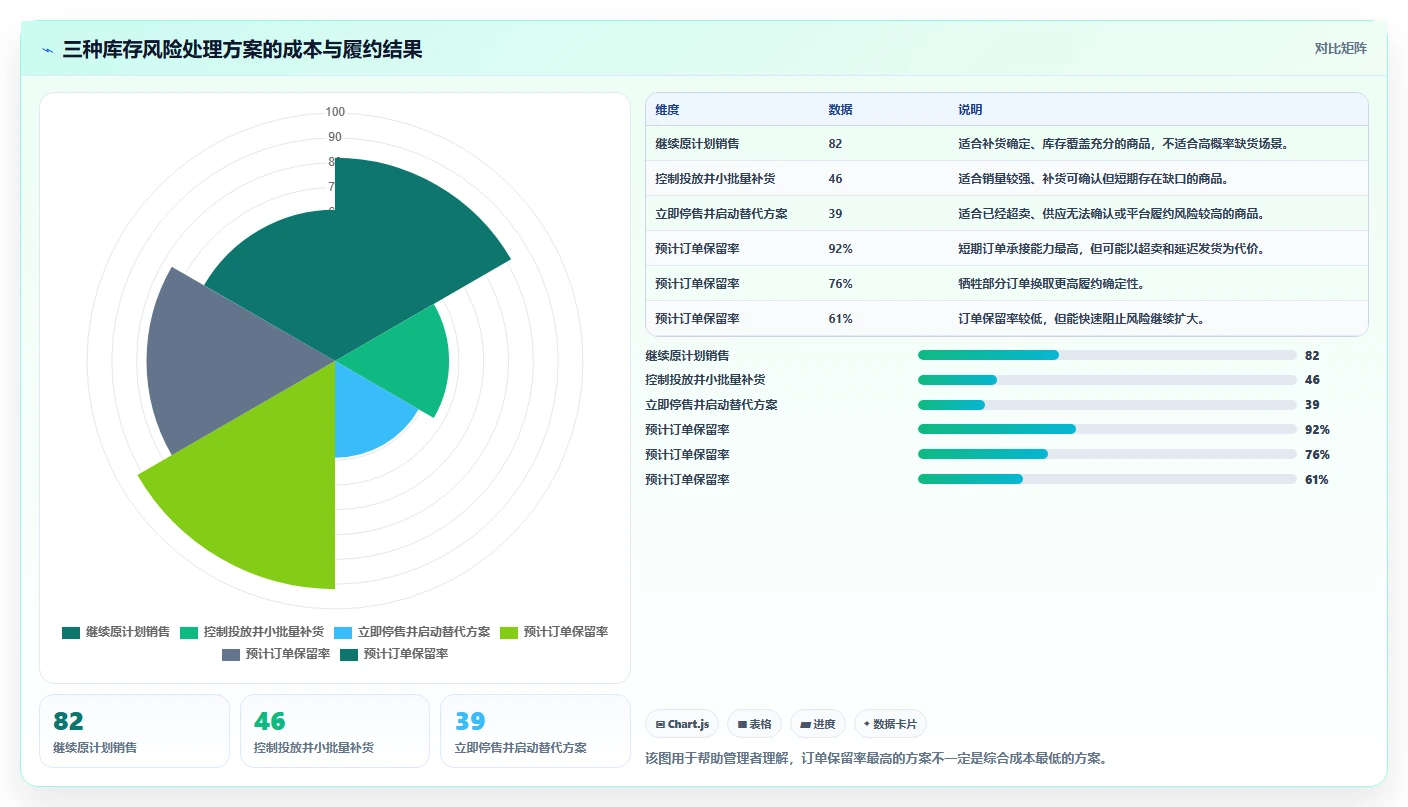Click the 对比矩阵 label in the header
Viewport: 1408px width, 807px height.
click(1340, 48)
